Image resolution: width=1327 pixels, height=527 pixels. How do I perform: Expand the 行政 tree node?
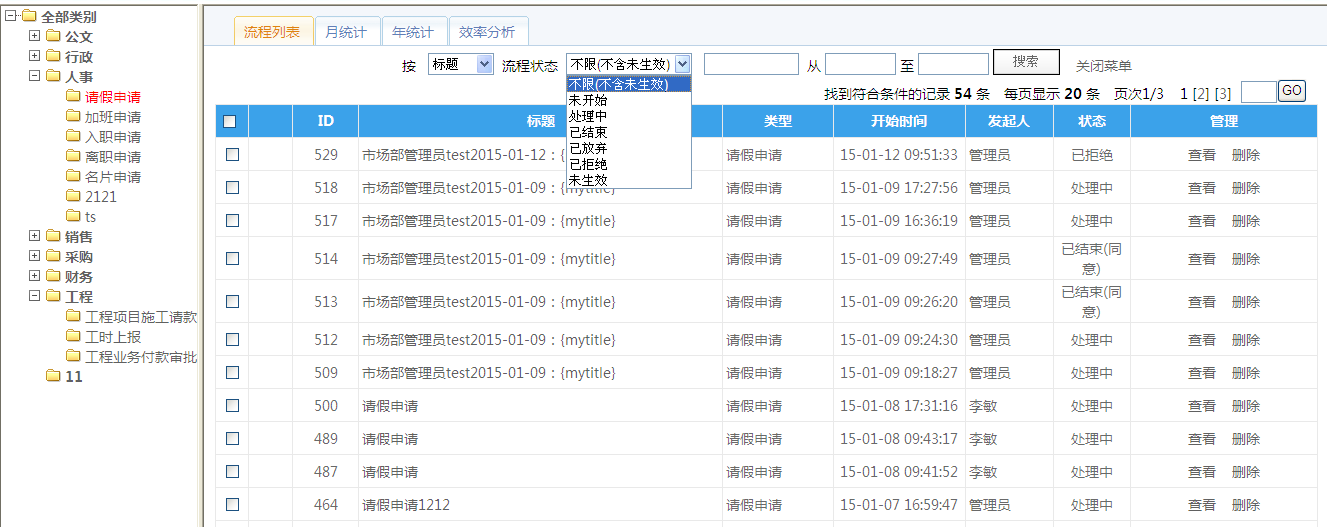[34, 56]
